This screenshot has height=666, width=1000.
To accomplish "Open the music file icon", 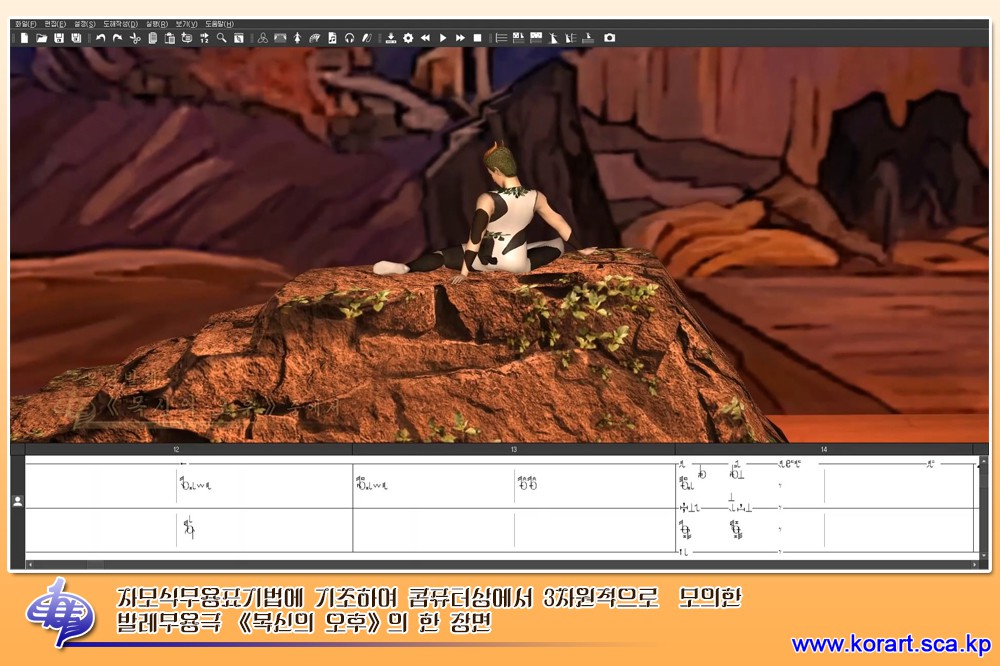I will (x=332, y=38).
